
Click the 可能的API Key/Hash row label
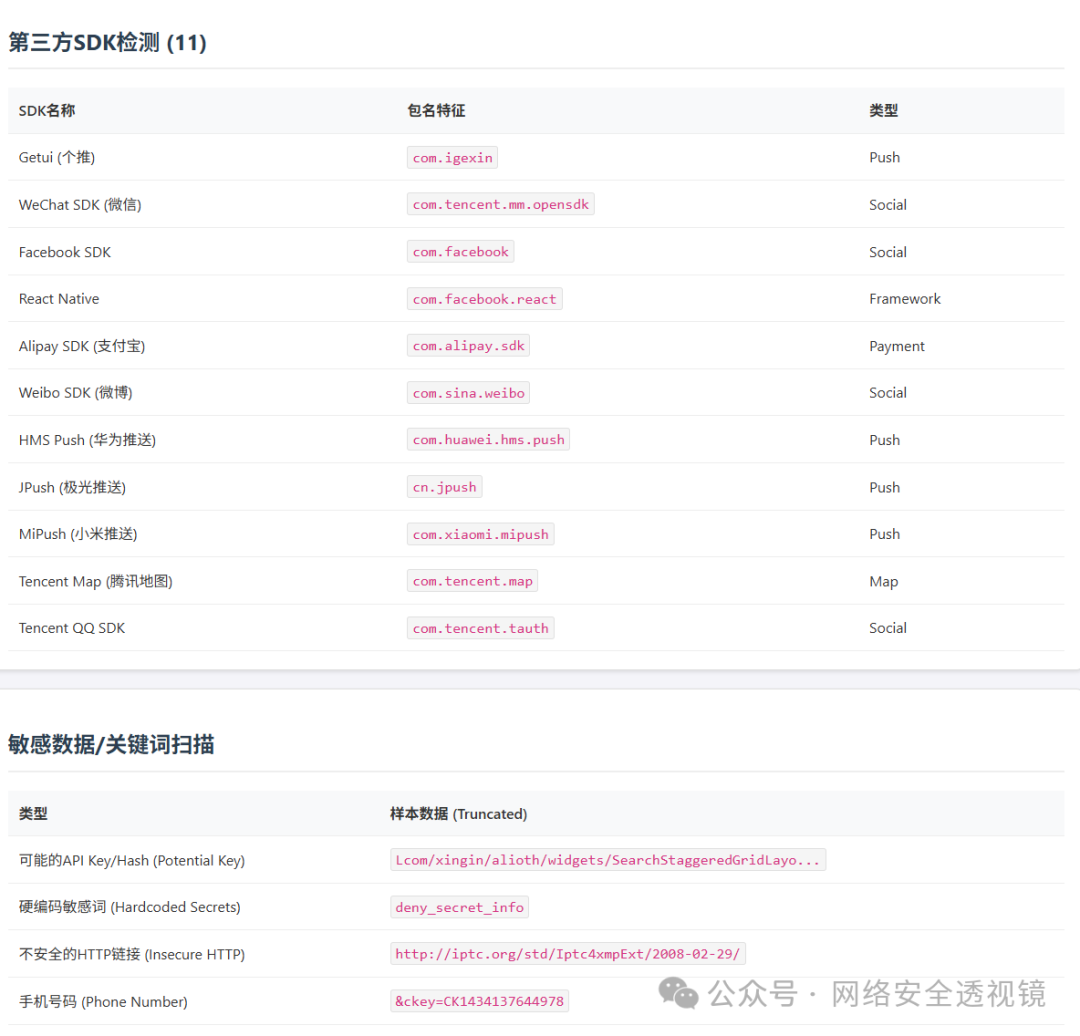[132, 861]
